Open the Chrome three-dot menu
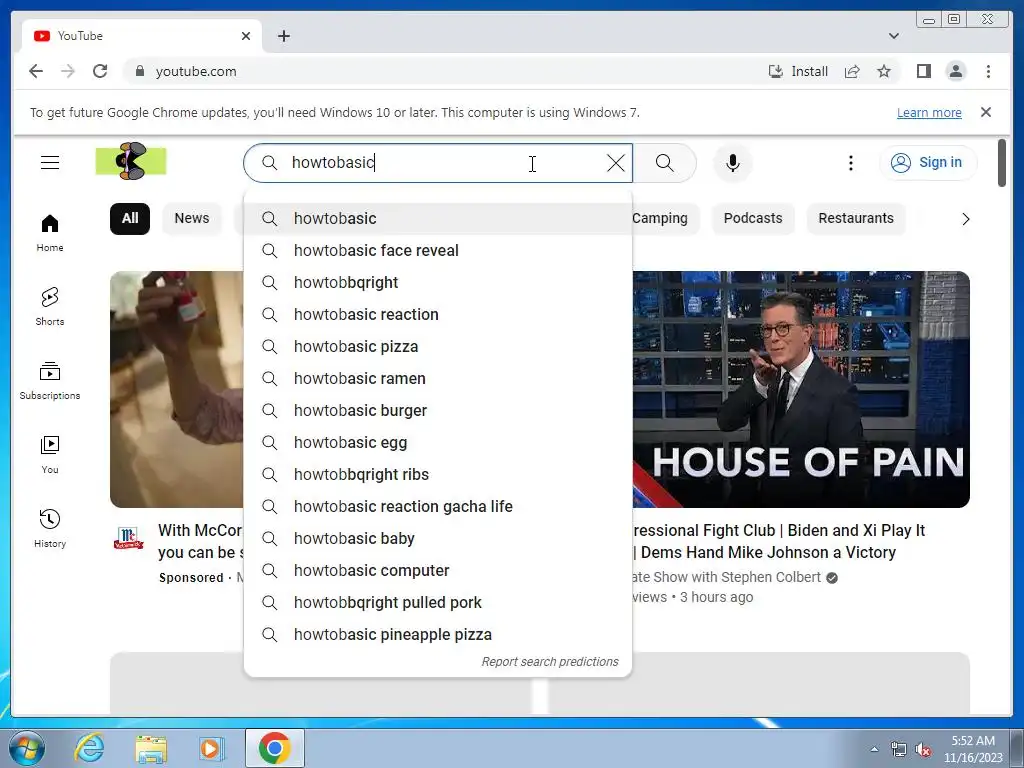The image size is (1024, 768). tap(988, 71)
